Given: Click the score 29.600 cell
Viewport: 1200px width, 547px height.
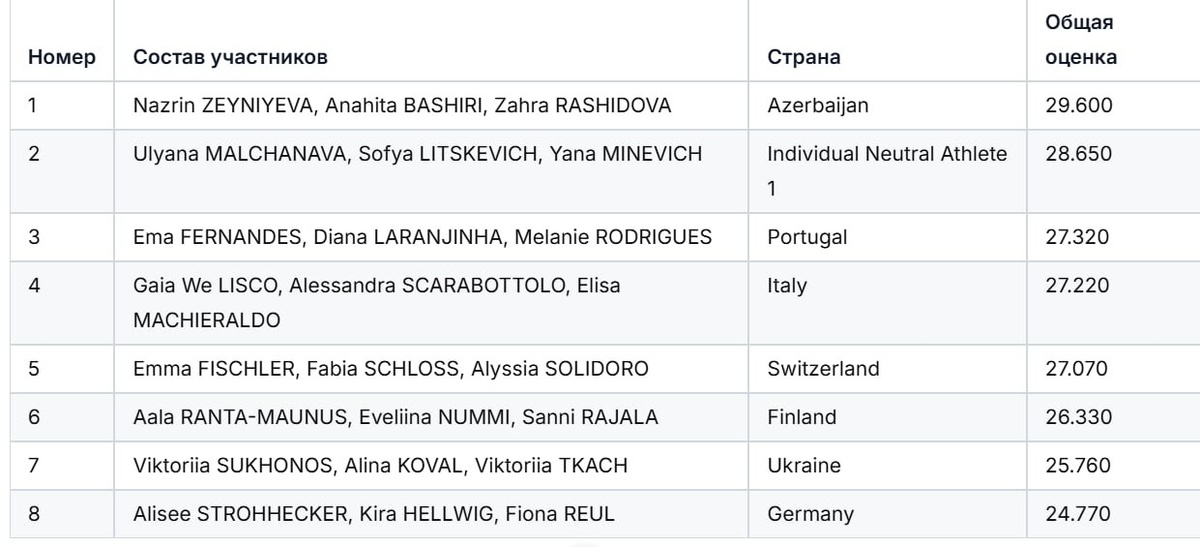Looking at the screenshot, I should [1078, 105].
